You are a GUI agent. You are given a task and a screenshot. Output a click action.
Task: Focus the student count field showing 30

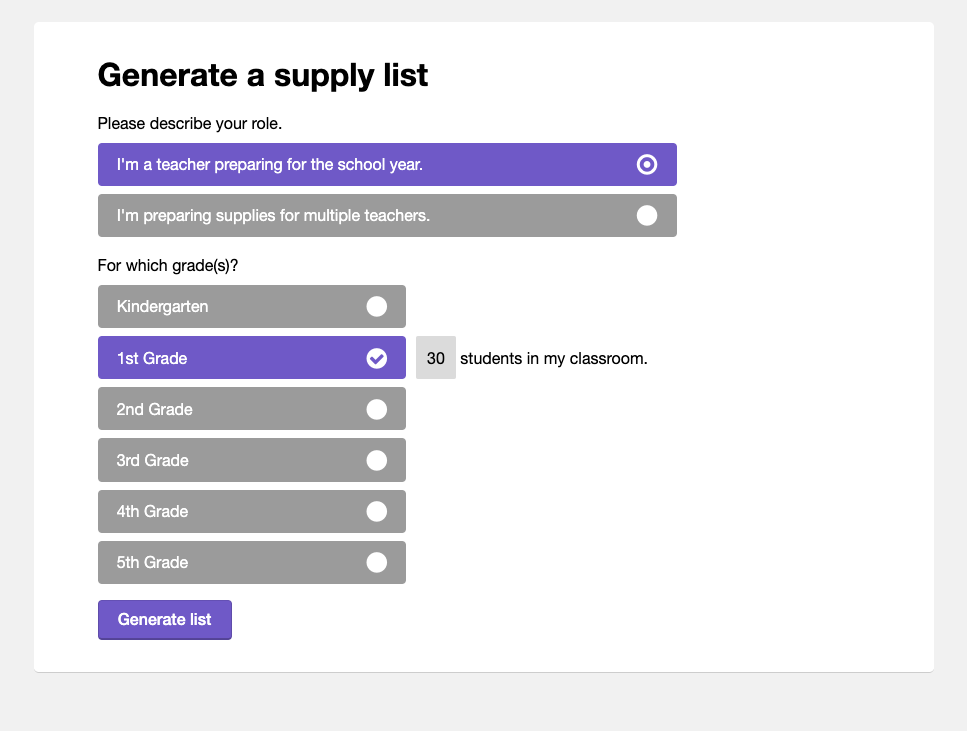pos(435,358)
